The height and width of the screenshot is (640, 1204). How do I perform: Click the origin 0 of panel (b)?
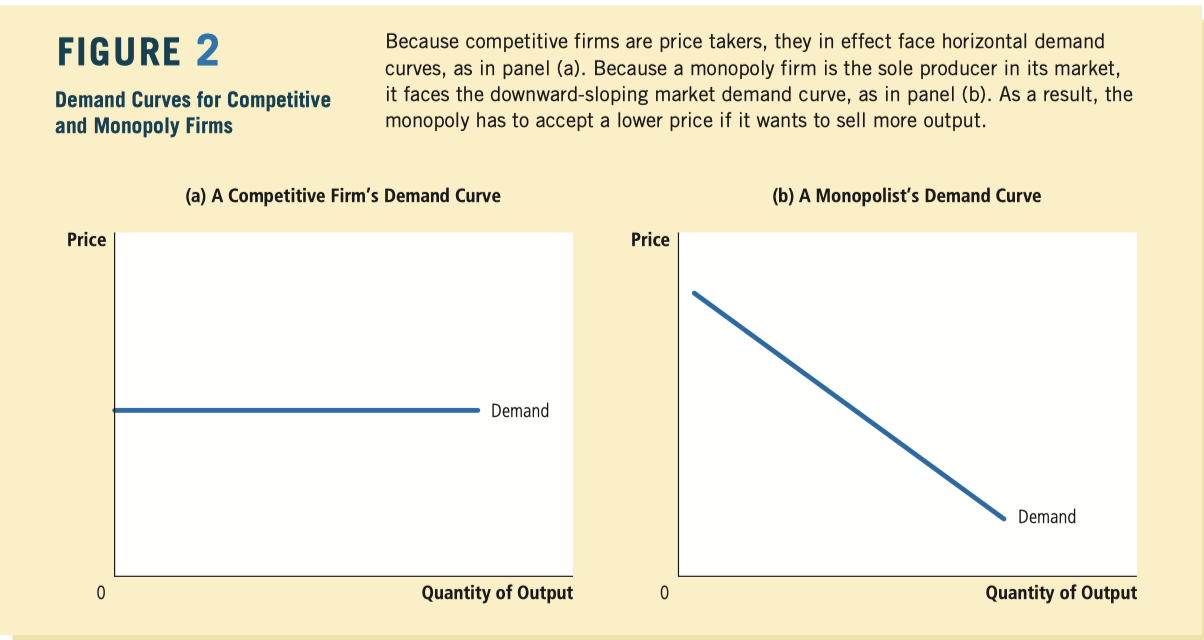[663, 593]
